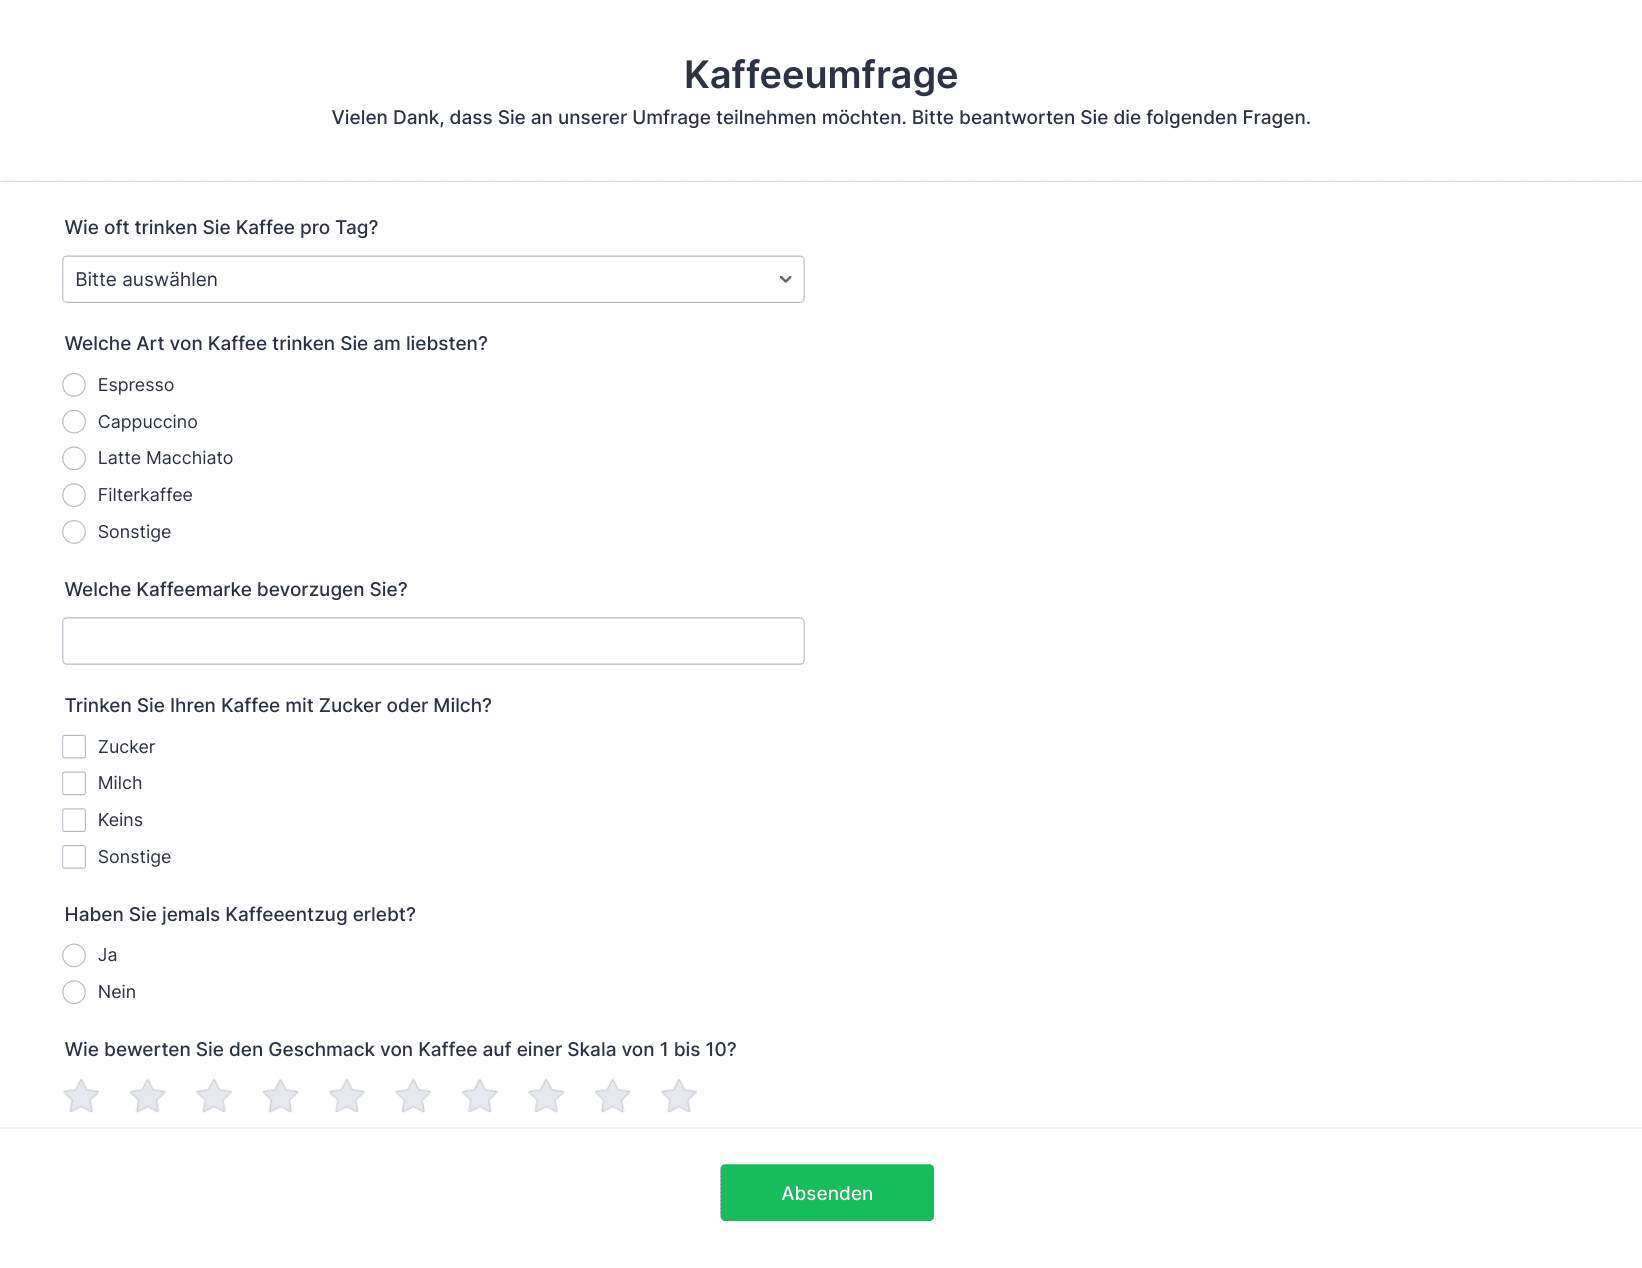
Task: Give a ten-star taste rating
Action: (679, 1096)
